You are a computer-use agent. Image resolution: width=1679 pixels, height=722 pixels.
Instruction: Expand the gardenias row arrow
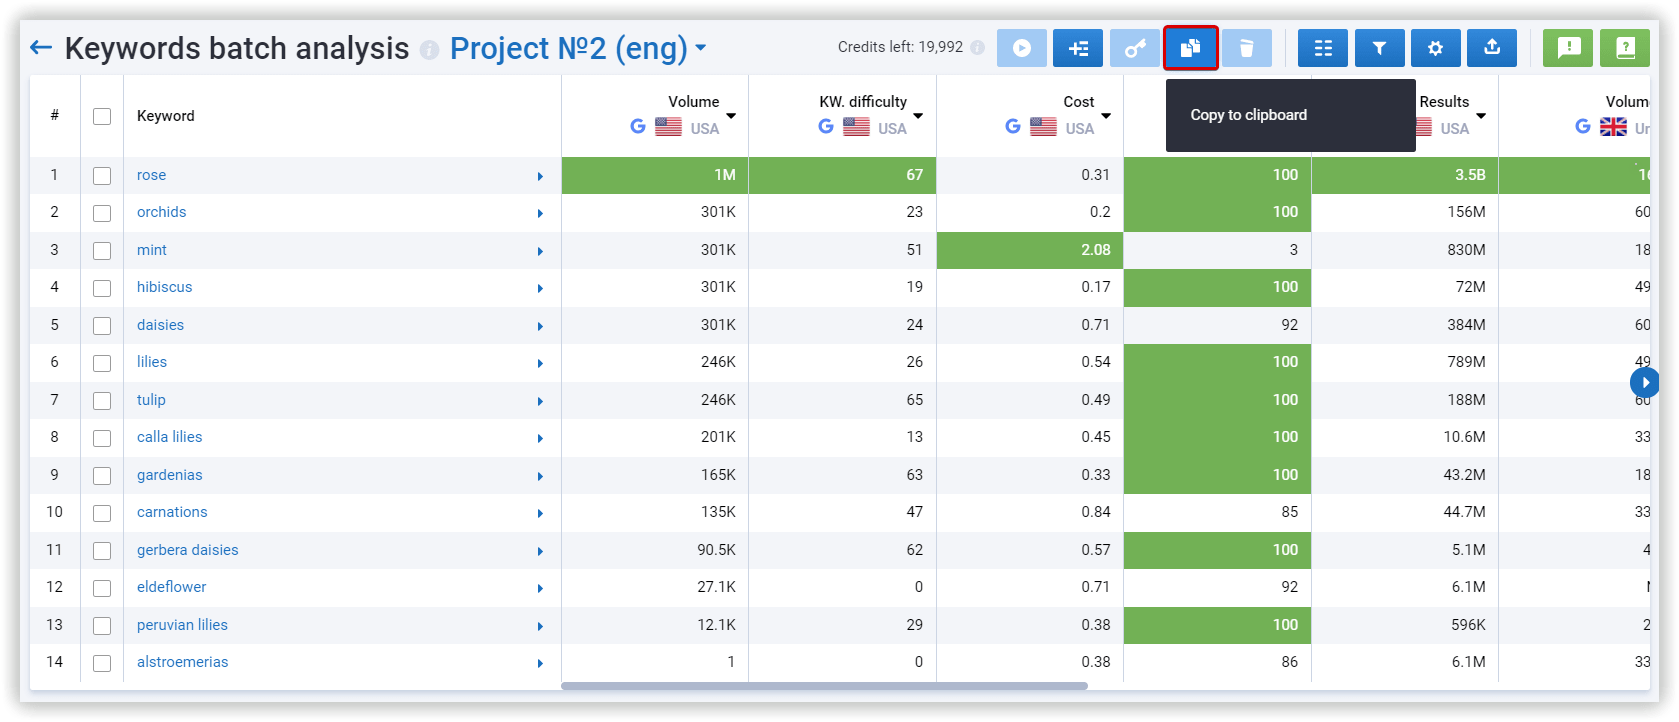point(540,476)
